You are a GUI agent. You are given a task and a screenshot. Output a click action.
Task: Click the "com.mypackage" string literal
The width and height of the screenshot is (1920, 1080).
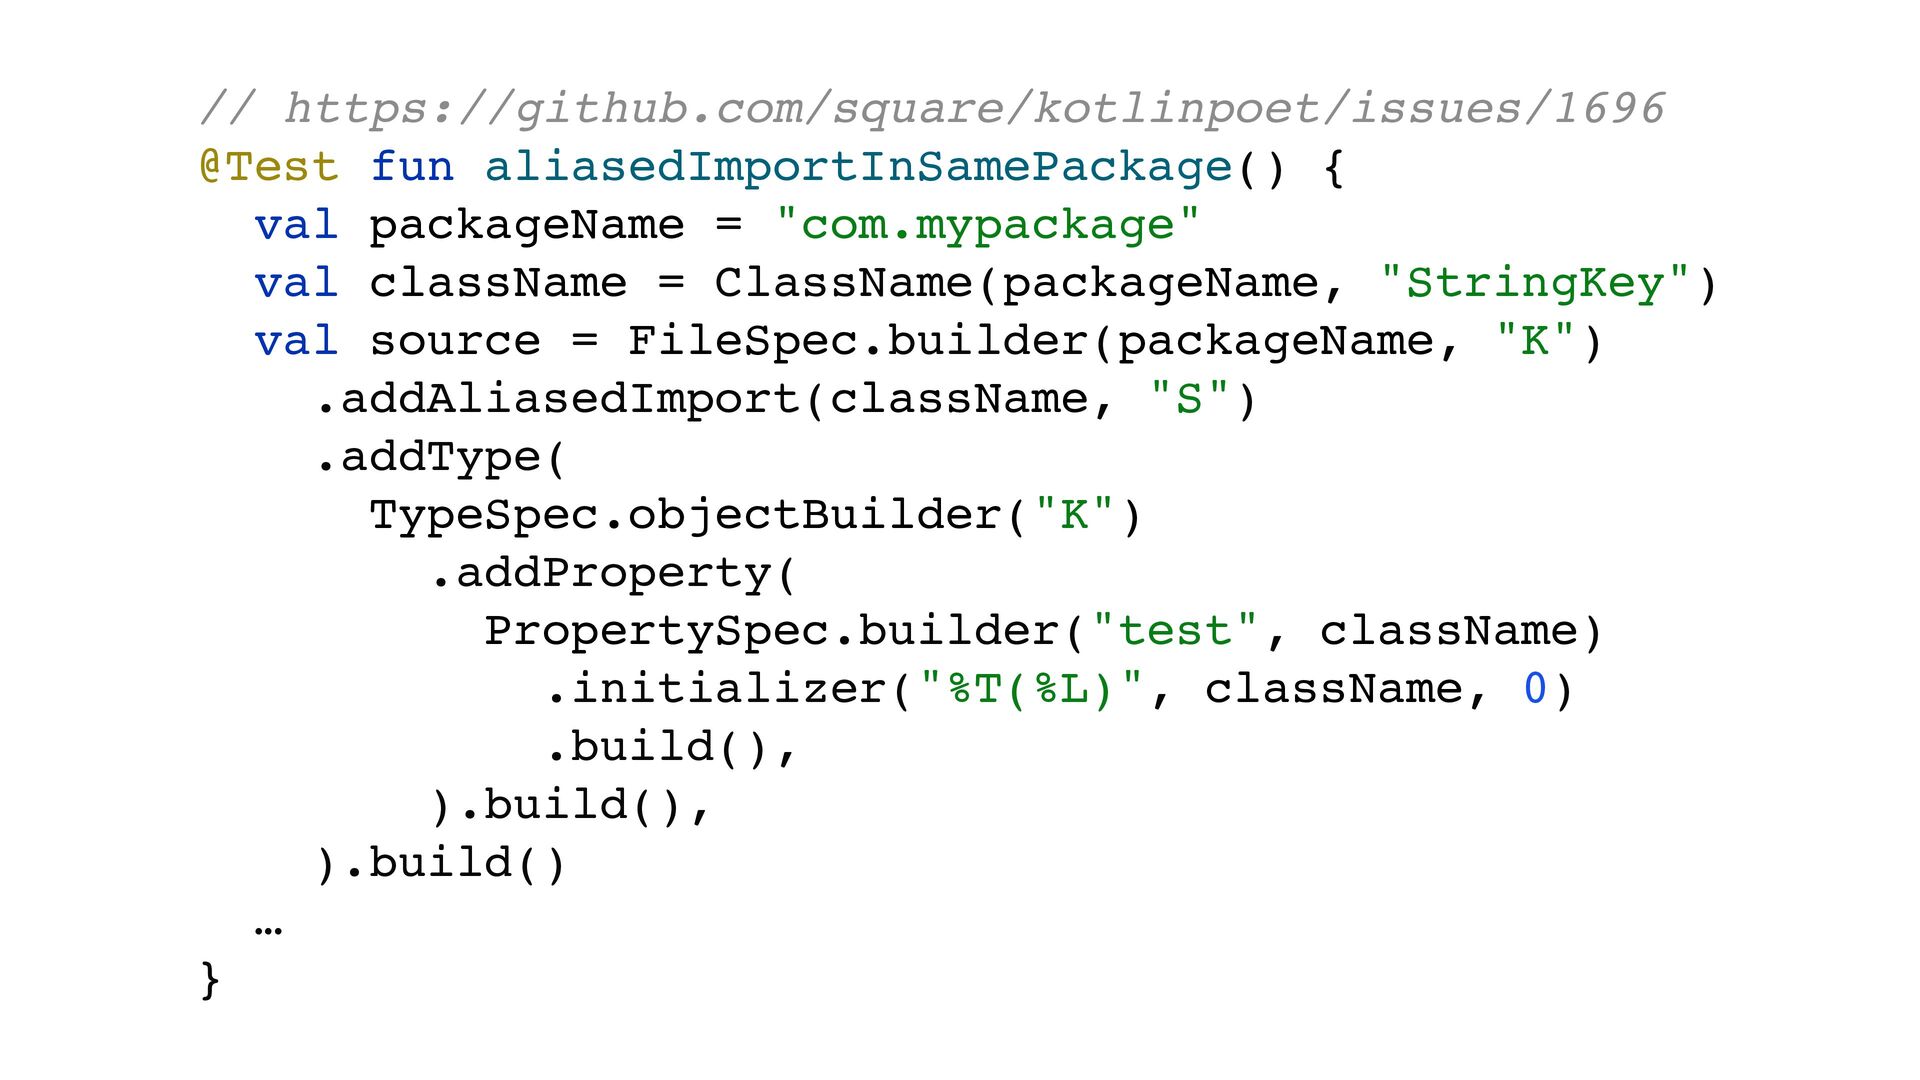tap(987, 225)
